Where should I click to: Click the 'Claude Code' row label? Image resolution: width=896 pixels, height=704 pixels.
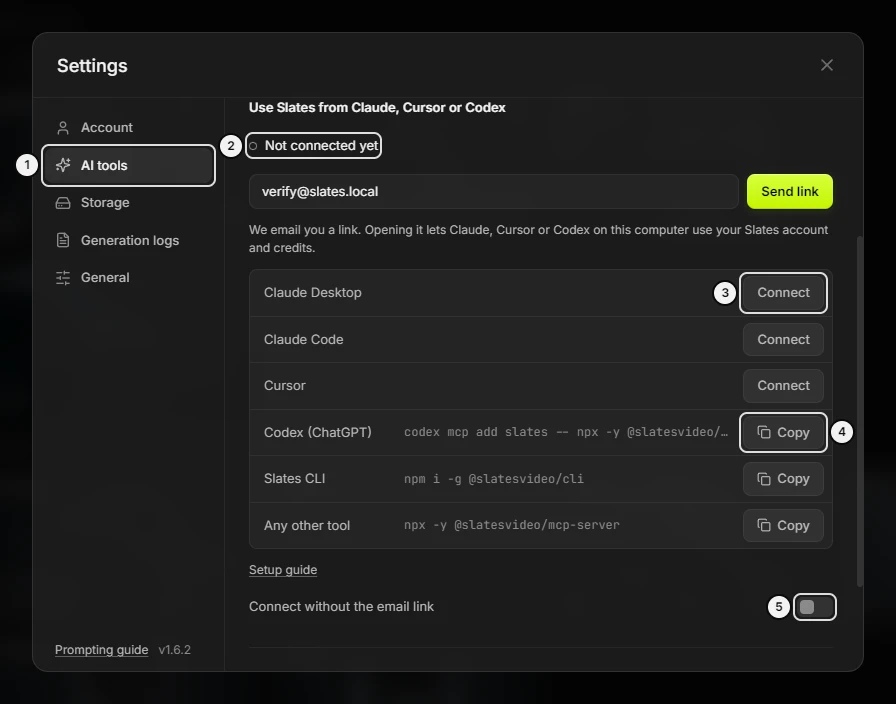point(303,339)
